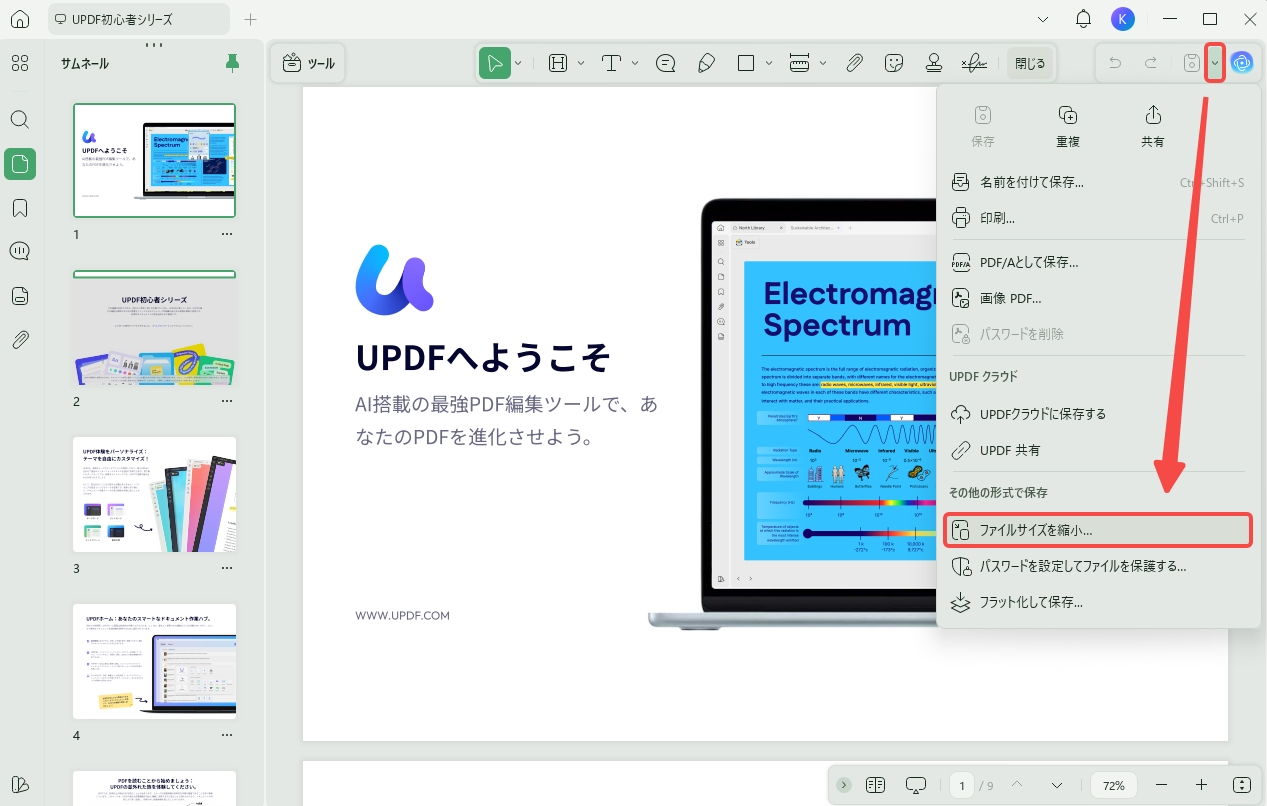Expand the selection tool dropdown arrow
This screenshot has width=1267, height=806.
point(518,63)
